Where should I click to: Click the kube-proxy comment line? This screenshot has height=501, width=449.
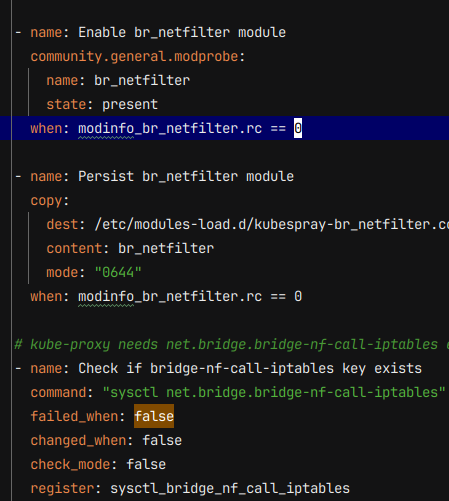point(231,344)
